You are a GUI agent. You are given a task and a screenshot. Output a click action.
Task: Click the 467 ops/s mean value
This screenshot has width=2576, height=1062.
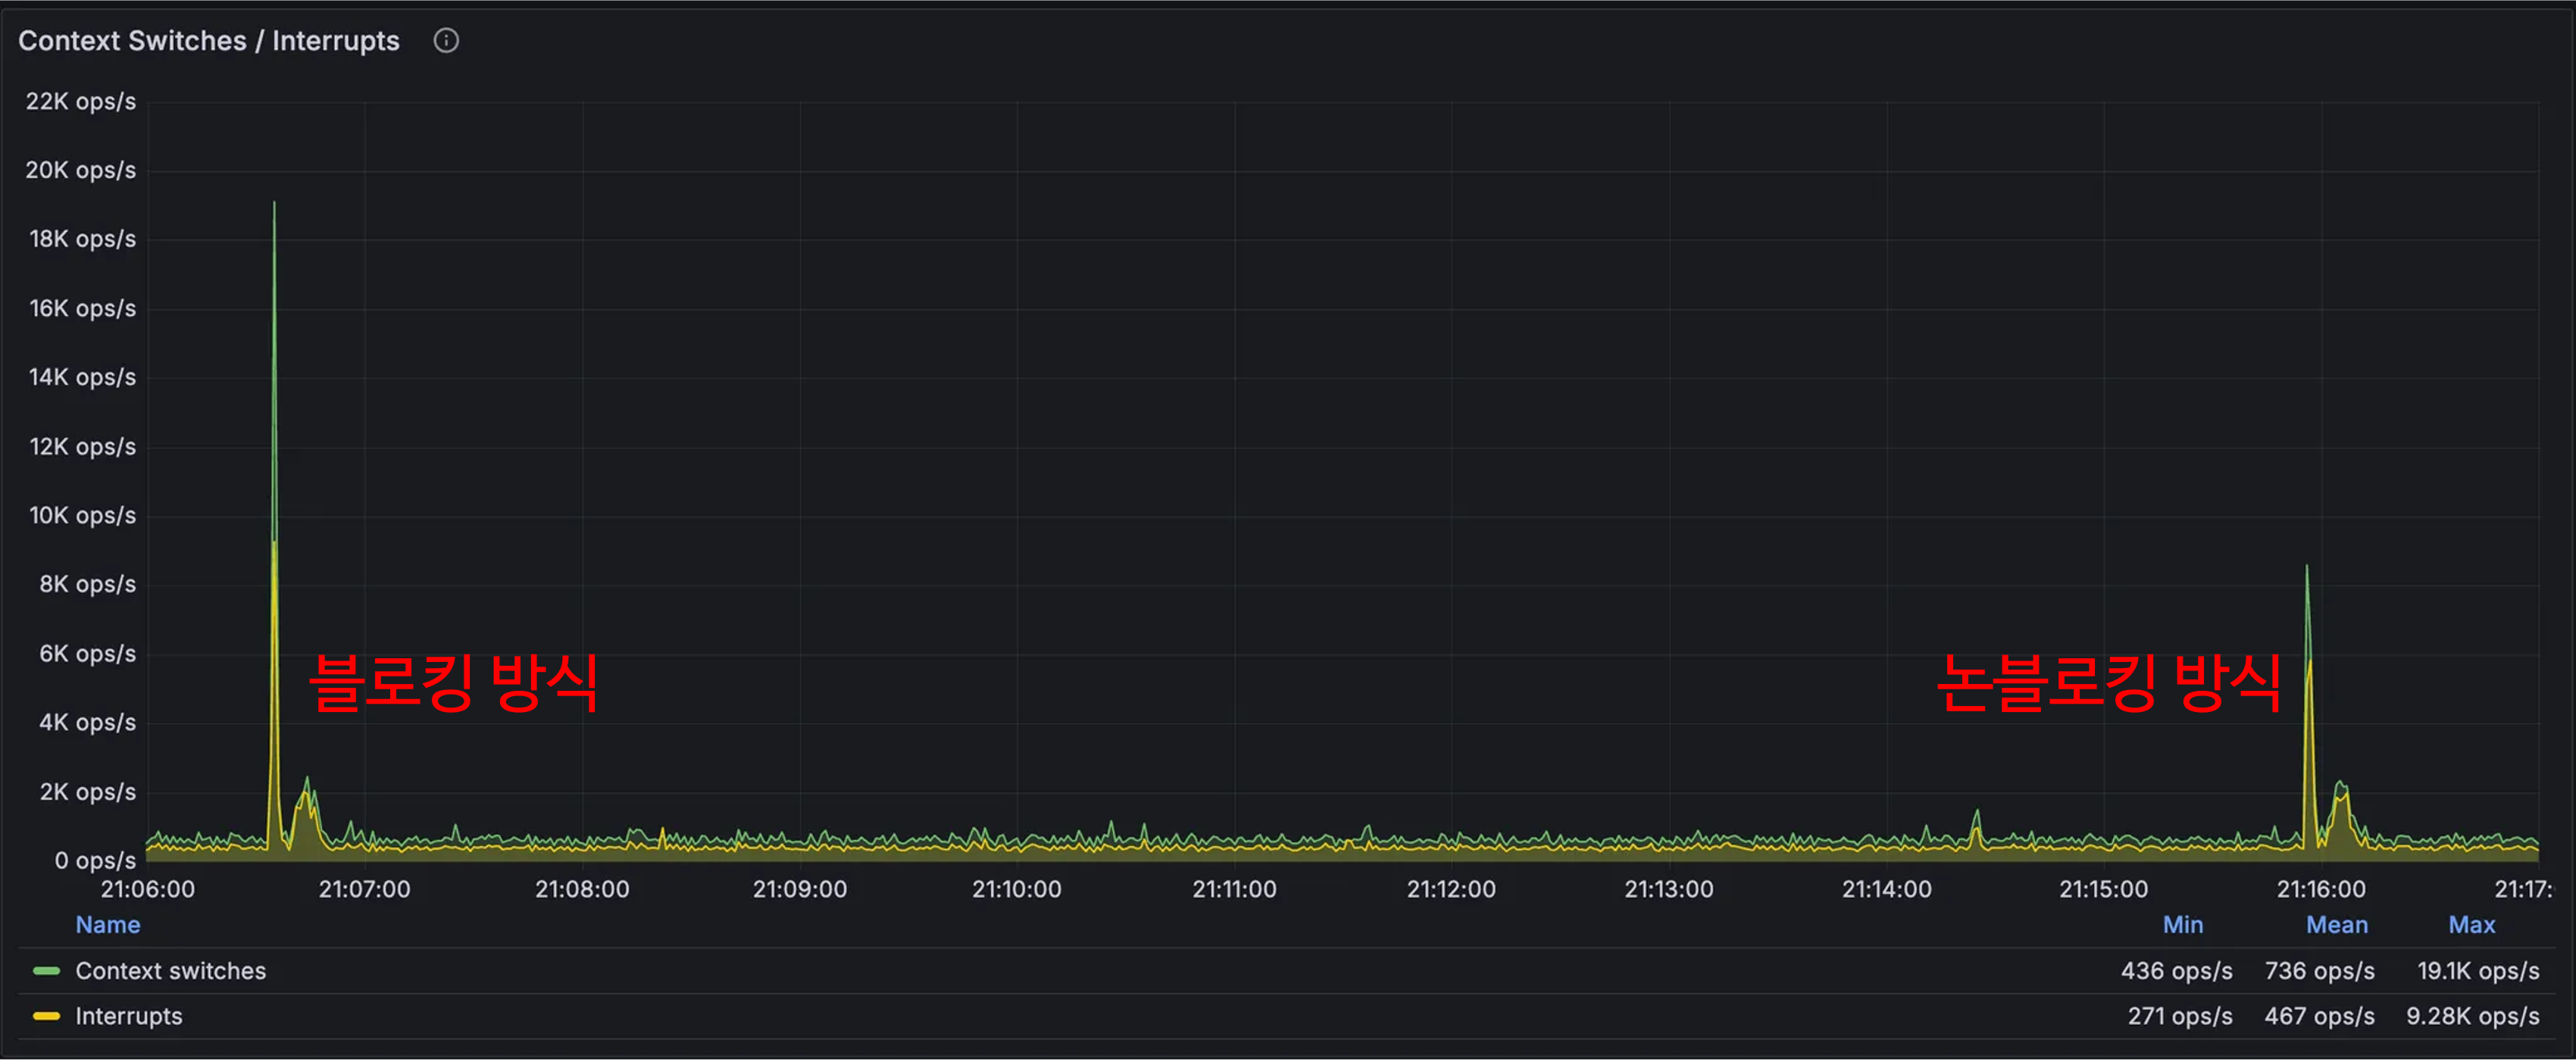[x=2319, y=1015]
